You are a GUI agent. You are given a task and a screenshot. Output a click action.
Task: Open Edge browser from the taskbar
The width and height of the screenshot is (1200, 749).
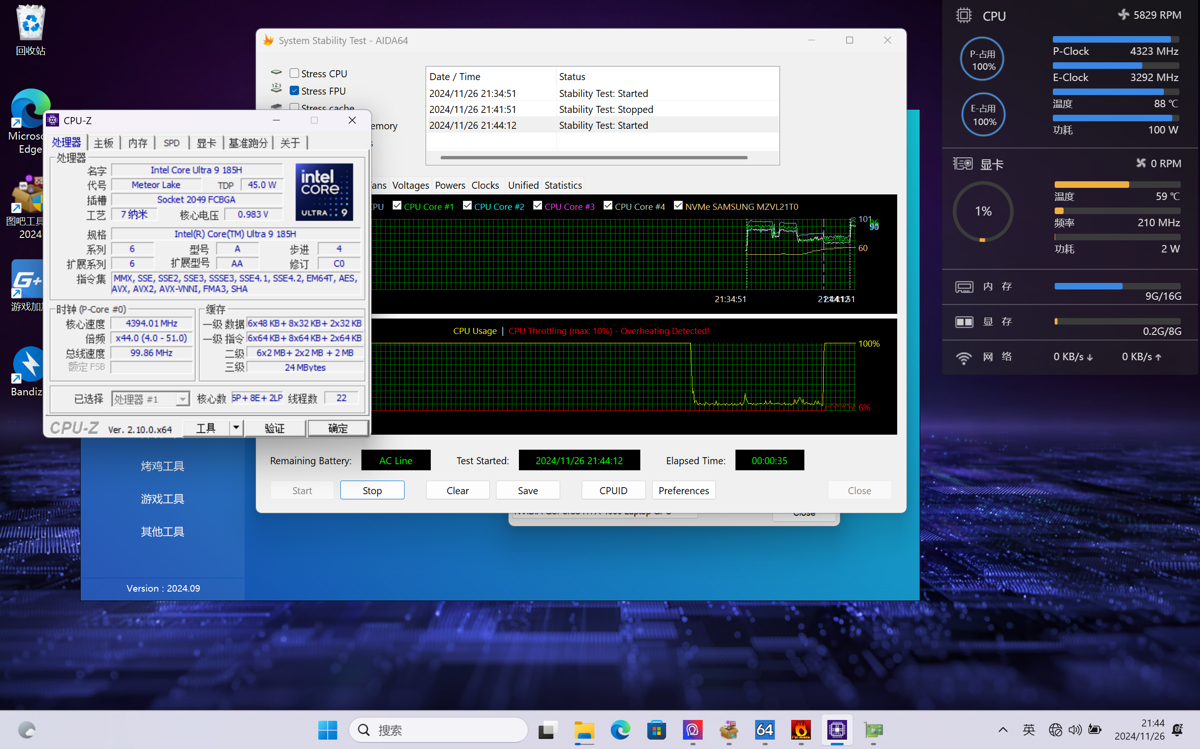pos(620,730)
